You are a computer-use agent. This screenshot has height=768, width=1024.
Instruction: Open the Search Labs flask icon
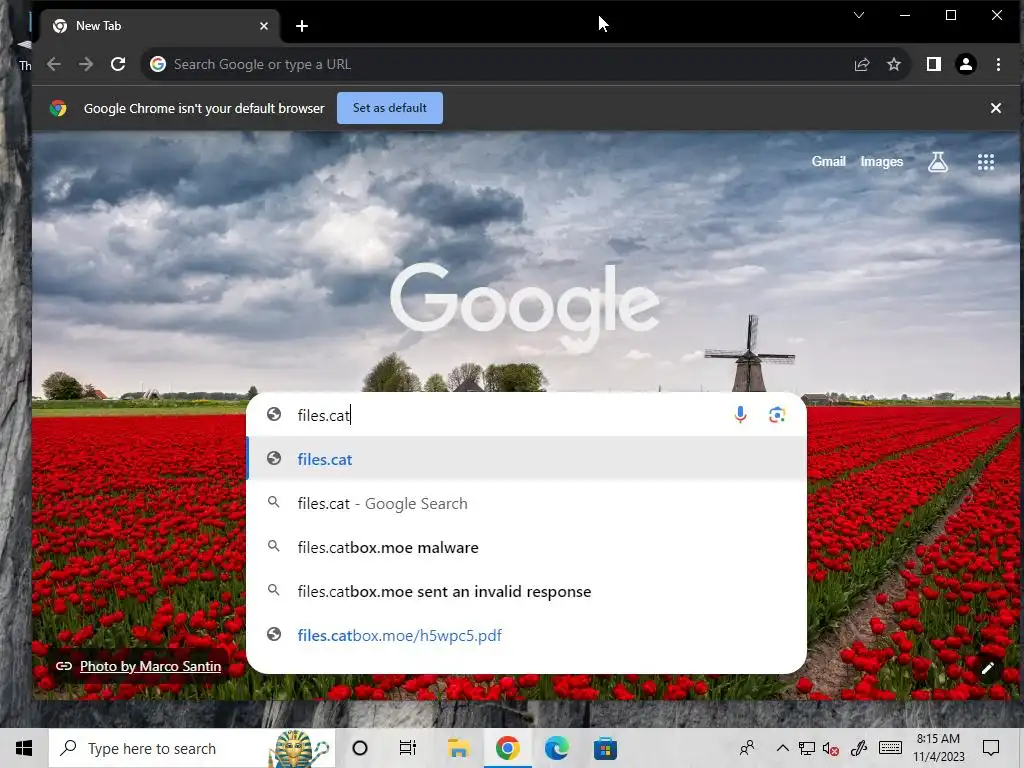tap(938, 161)
